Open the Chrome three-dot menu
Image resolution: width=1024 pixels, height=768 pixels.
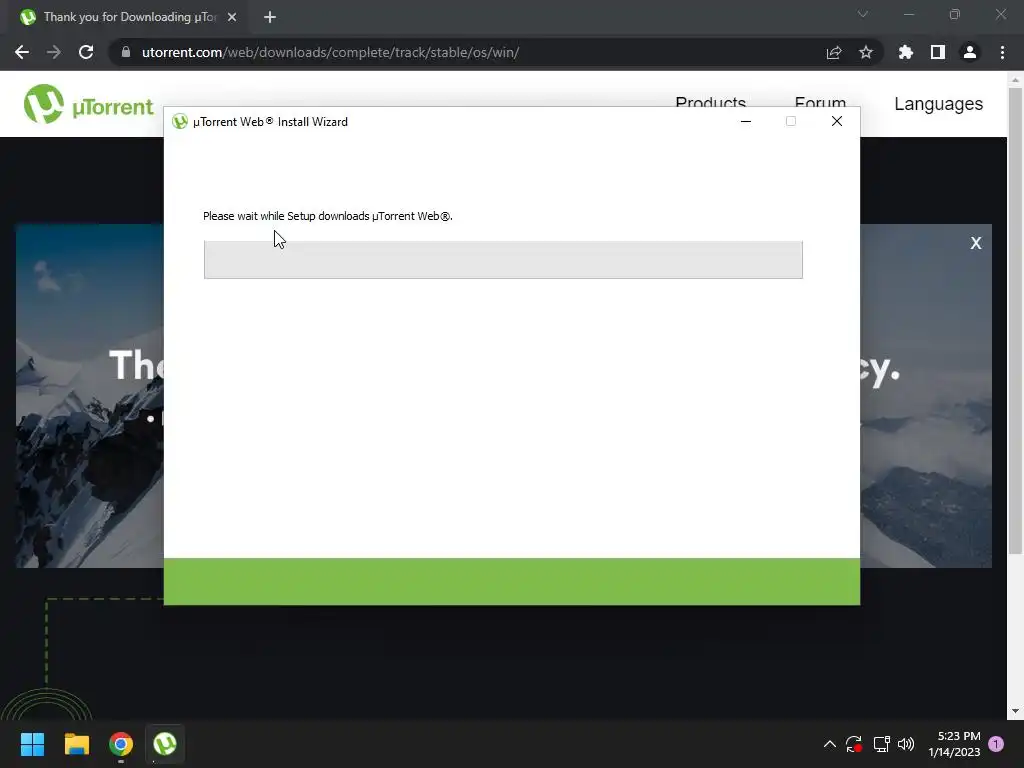click(x=1002, y=52)
